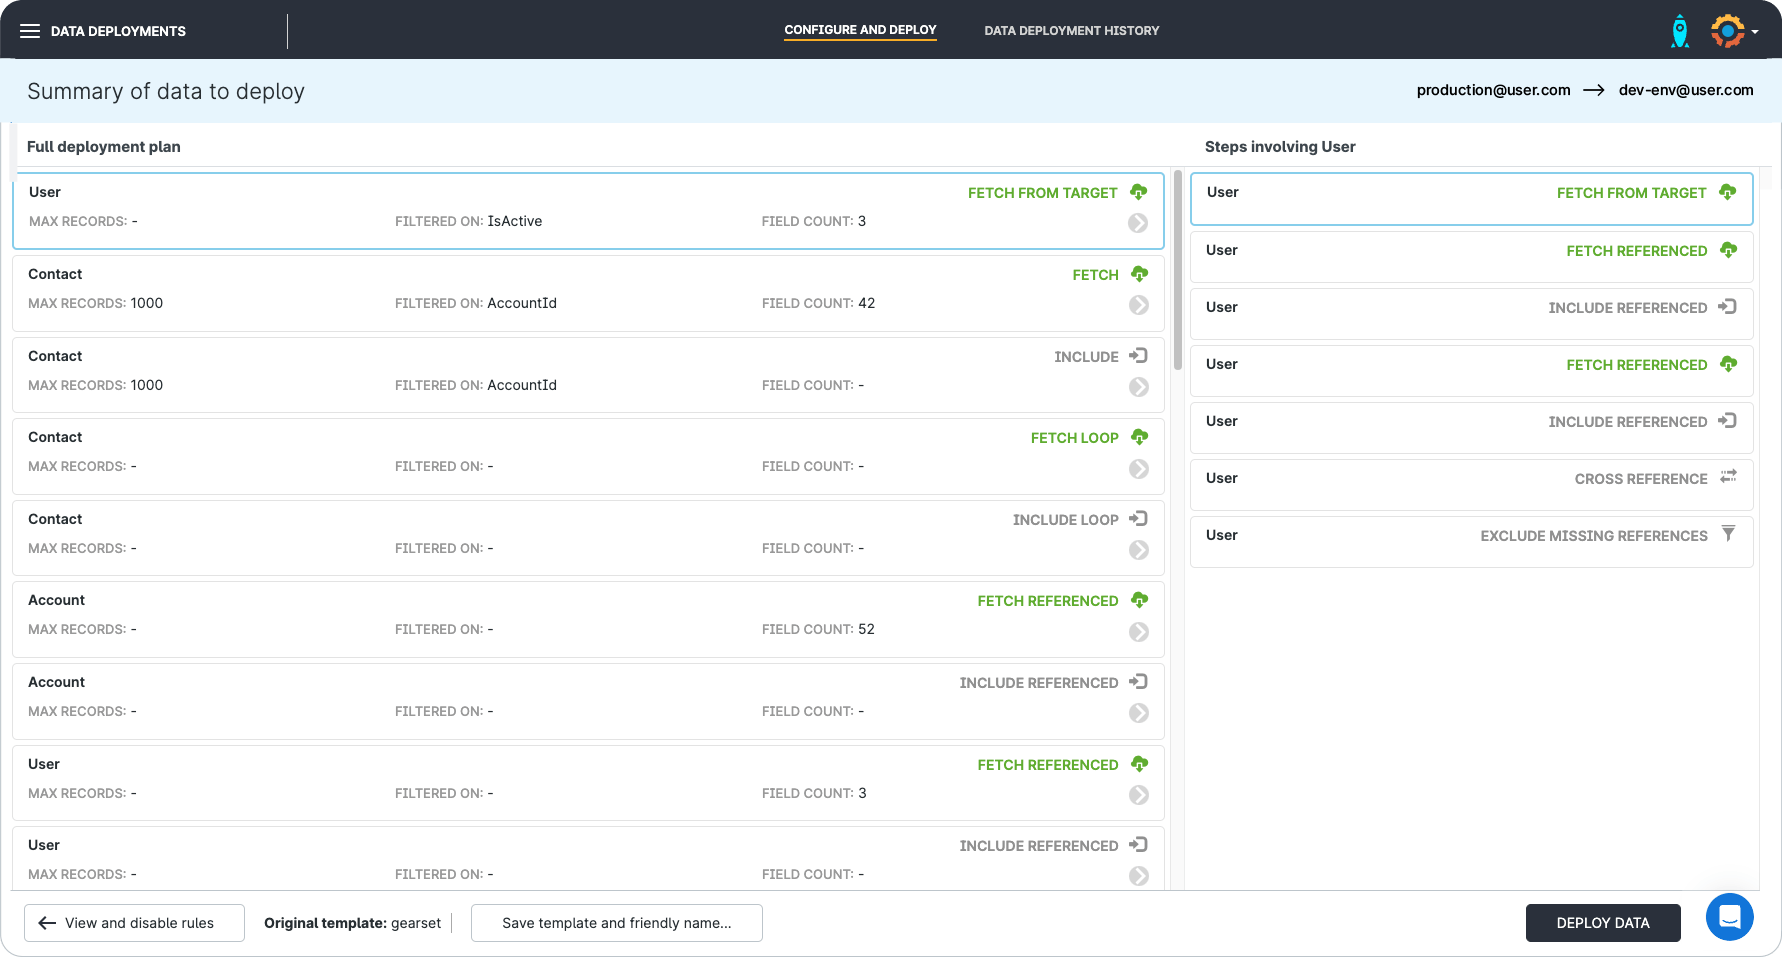
Task: Open the hamburger navigation menu
Action: (30, 31)
